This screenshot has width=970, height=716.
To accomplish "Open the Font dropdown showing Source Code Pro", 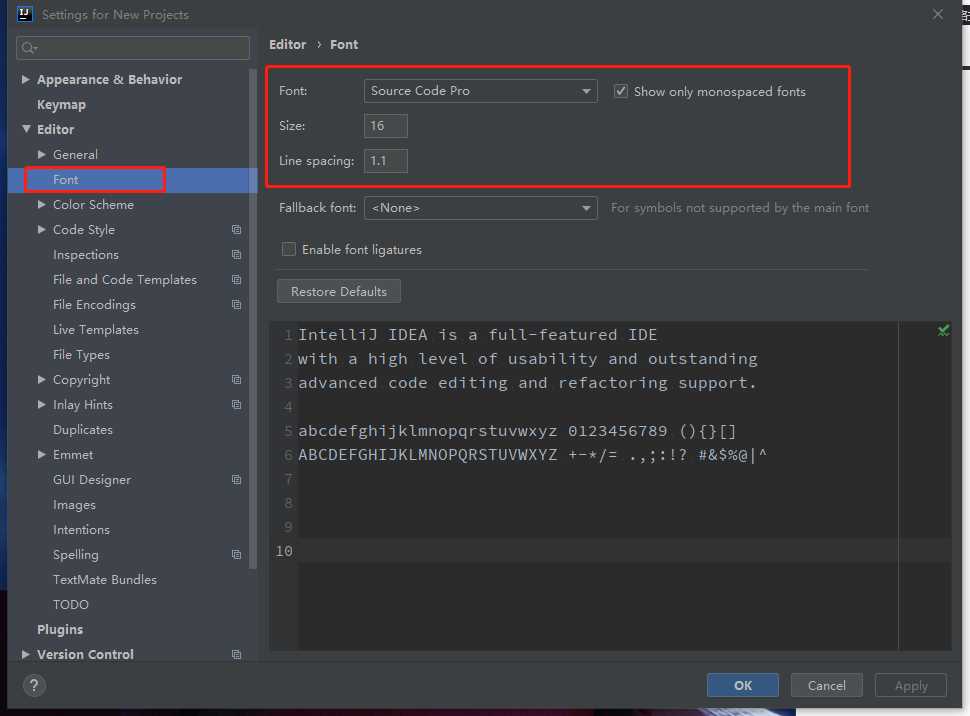I will coord(481,91).
